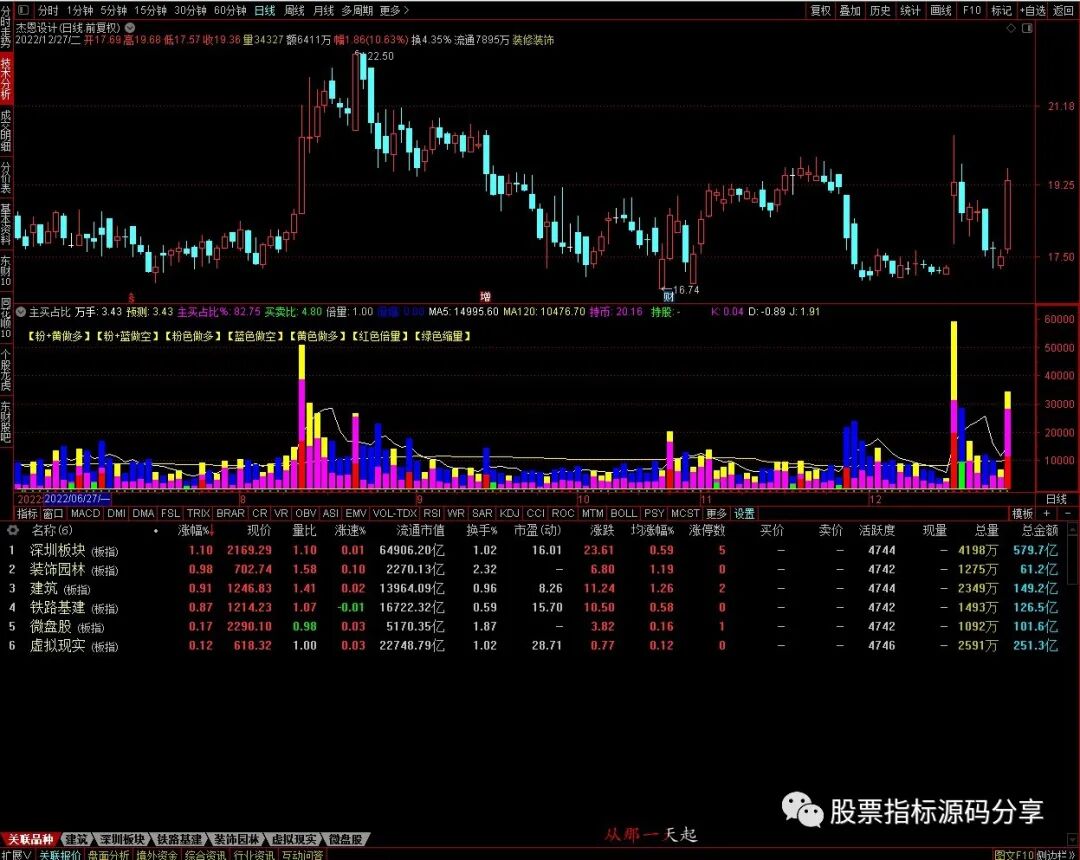Click the plus zoom button next to 模板
This screenshot has width=1080, height=860.
pos(1047,514)
